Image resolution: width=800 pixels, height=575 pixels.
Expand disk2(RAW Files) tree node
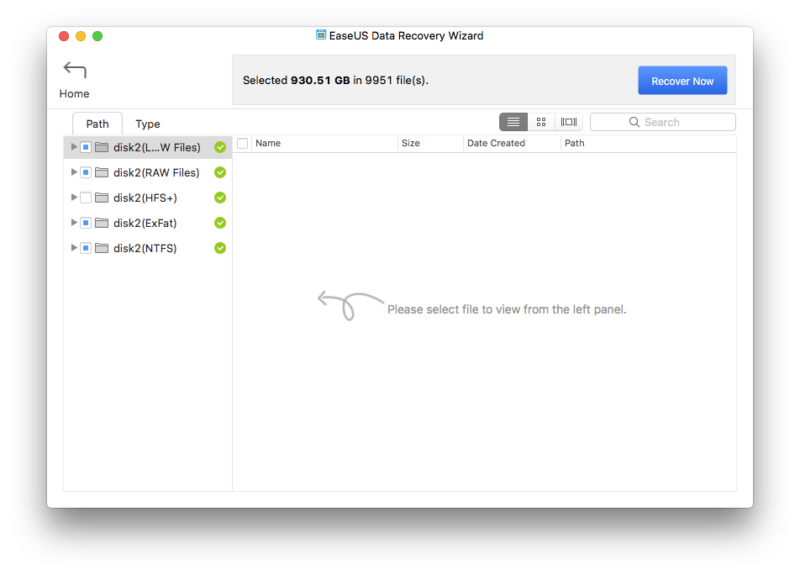tap(74, 172)
